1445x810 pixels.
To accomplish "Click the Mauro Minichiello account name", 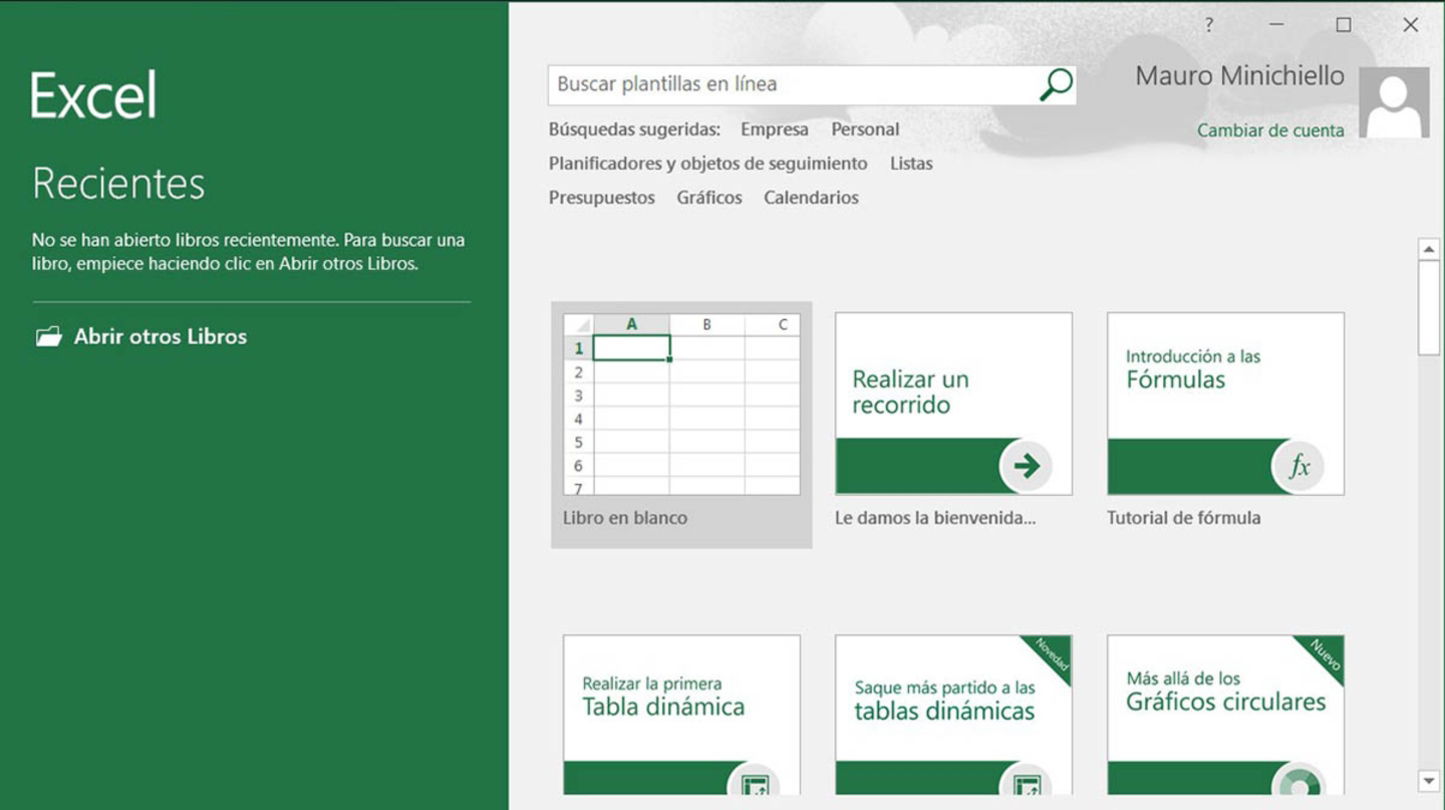I will 1240,76.
